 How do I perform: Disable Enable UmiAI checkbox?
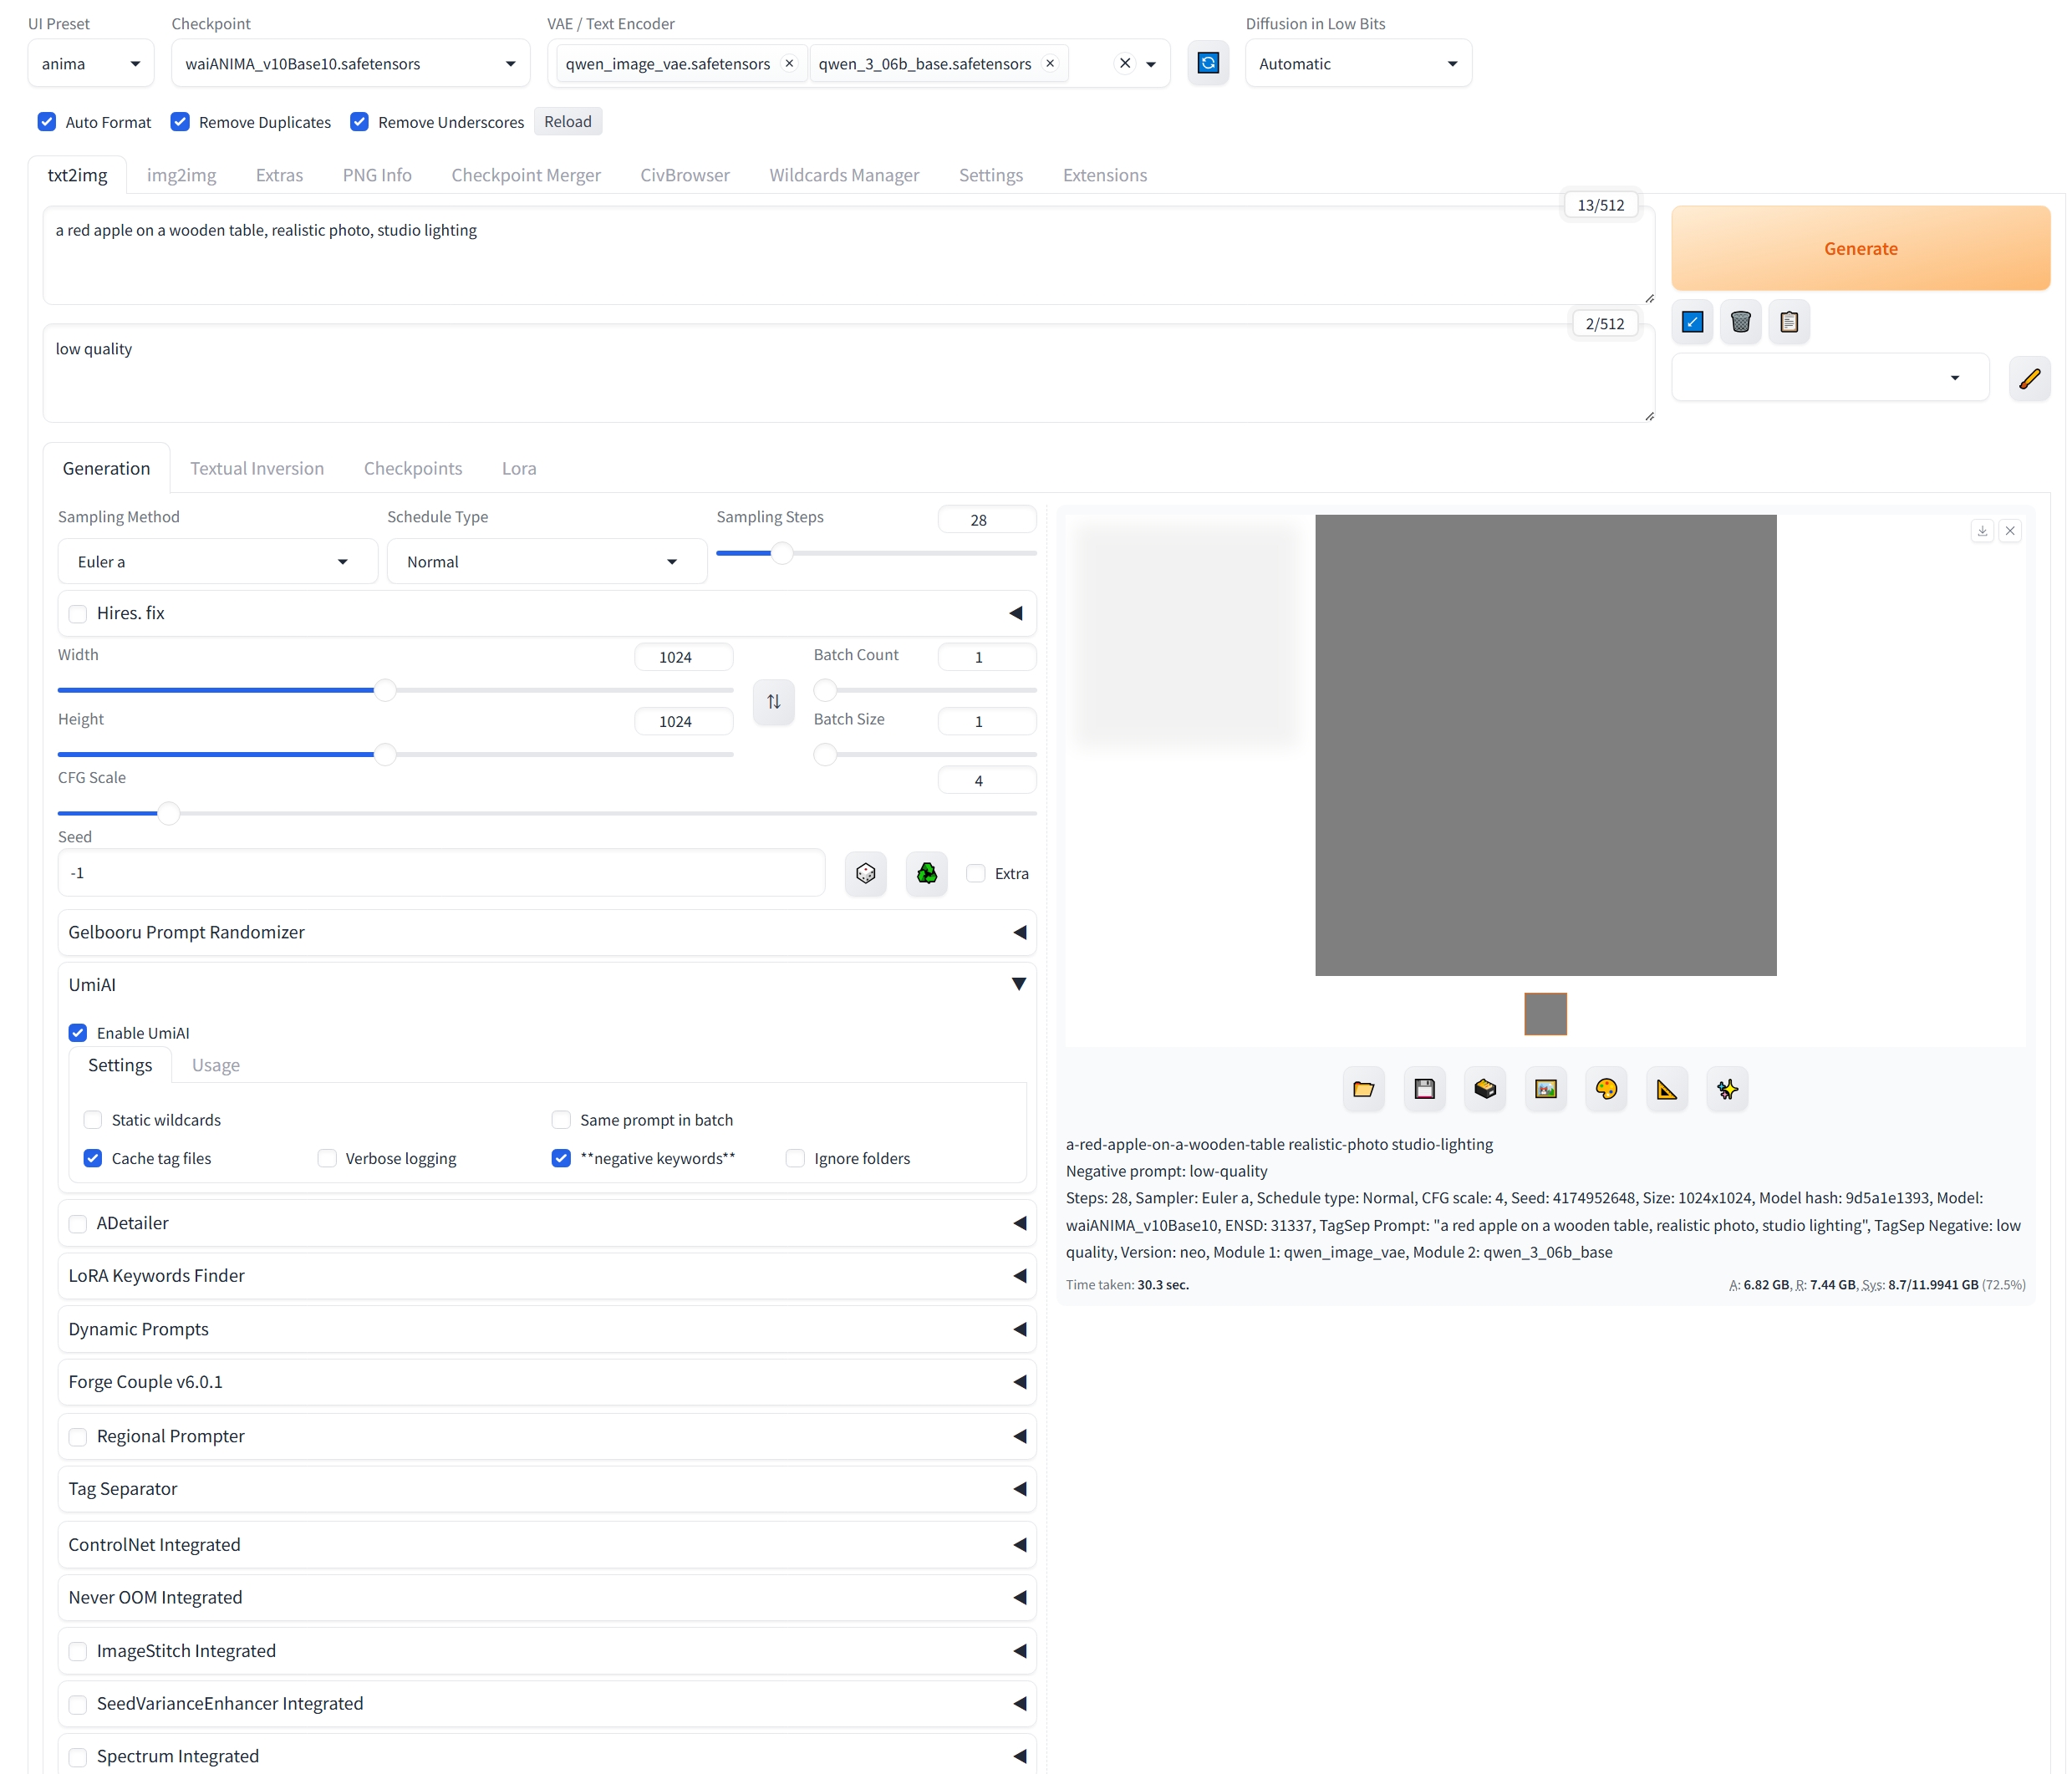(78, 1033)
